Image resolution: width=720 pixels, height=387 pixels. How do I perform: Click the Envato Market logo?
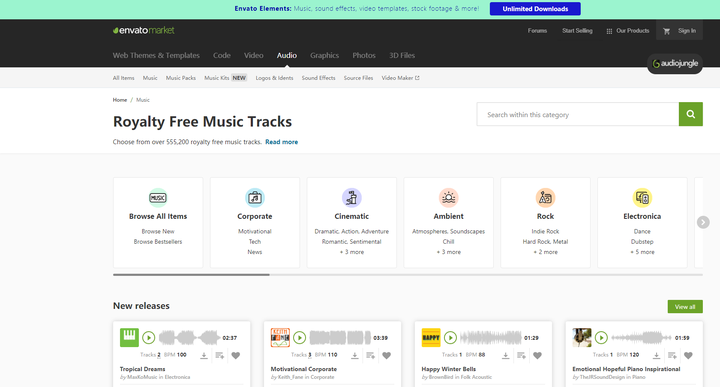(x=144, y=30)
